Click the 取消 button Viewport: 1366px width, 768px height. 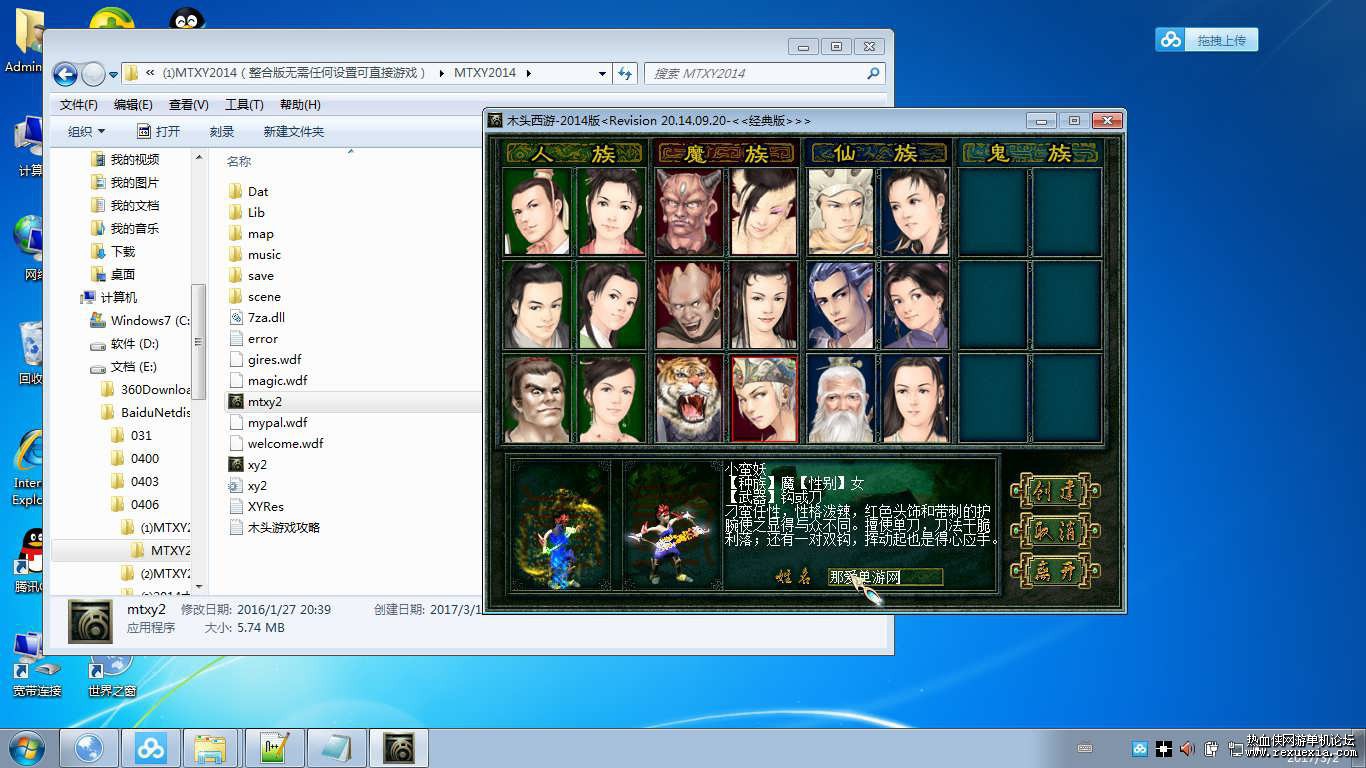tap(1055, 531)
